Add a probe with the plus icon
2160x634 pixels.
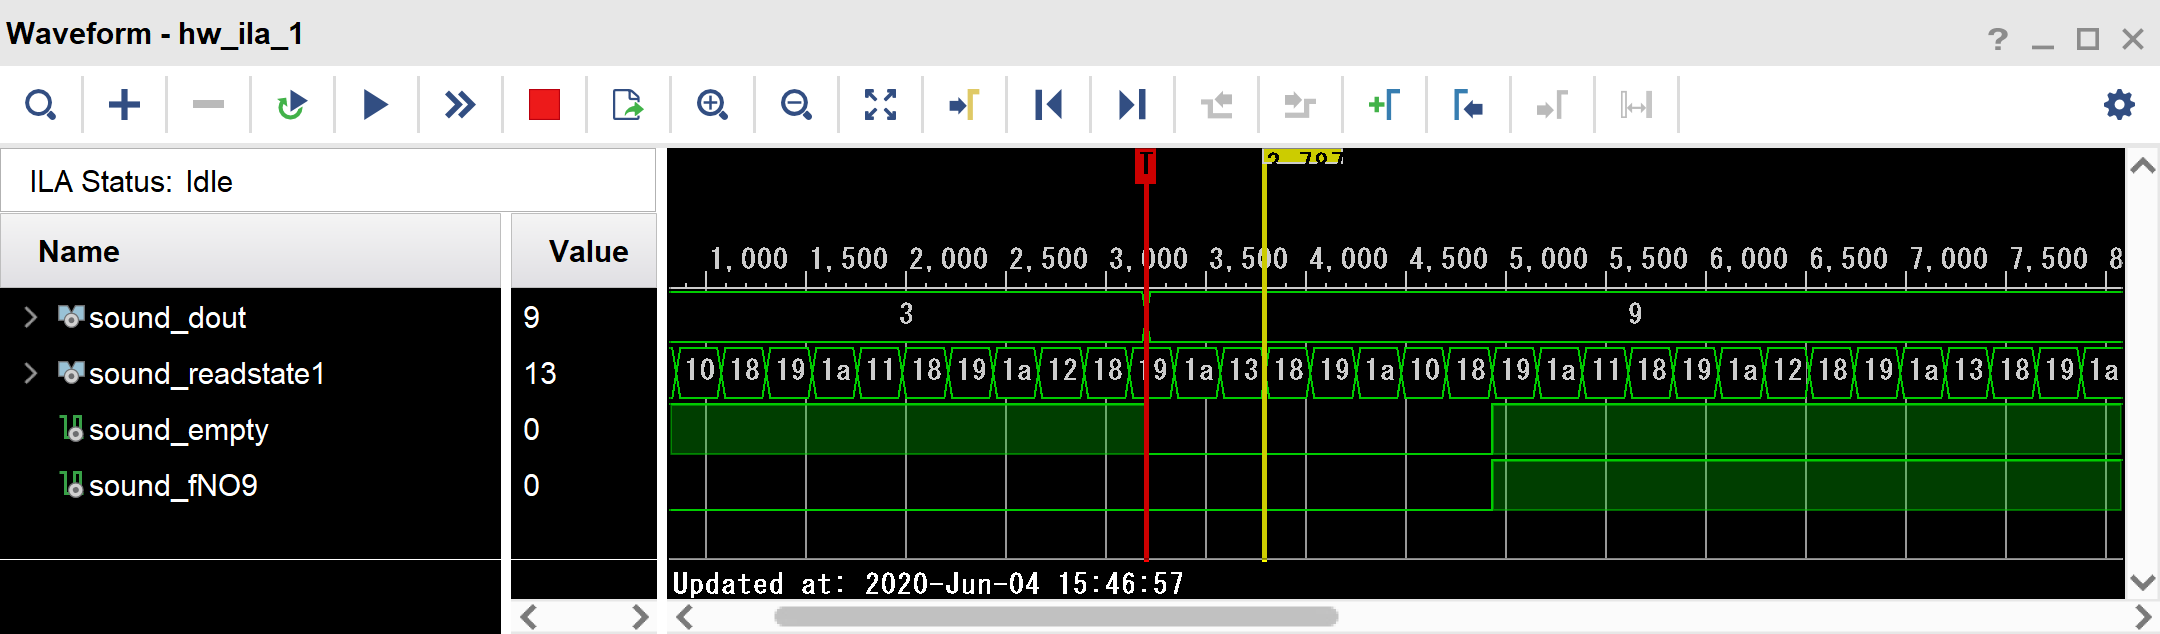click(x=124, y=104)
